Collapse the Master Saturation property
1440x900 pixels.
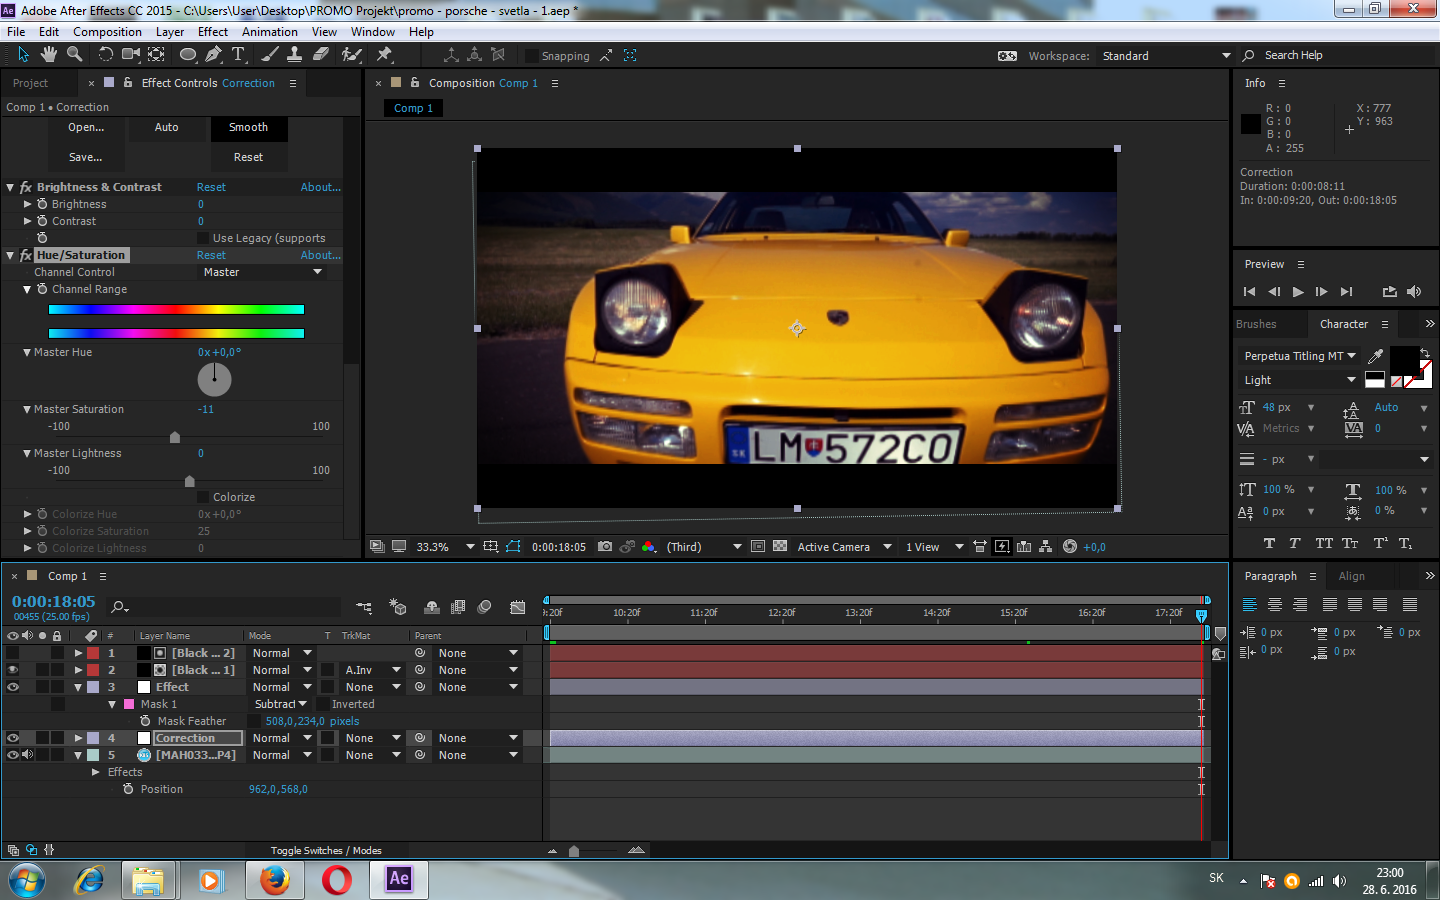(x=27, y=409)
